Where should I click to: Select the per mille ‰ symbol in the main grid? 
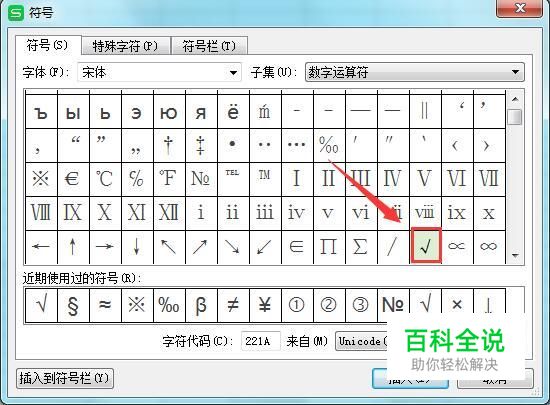[329, 145]
